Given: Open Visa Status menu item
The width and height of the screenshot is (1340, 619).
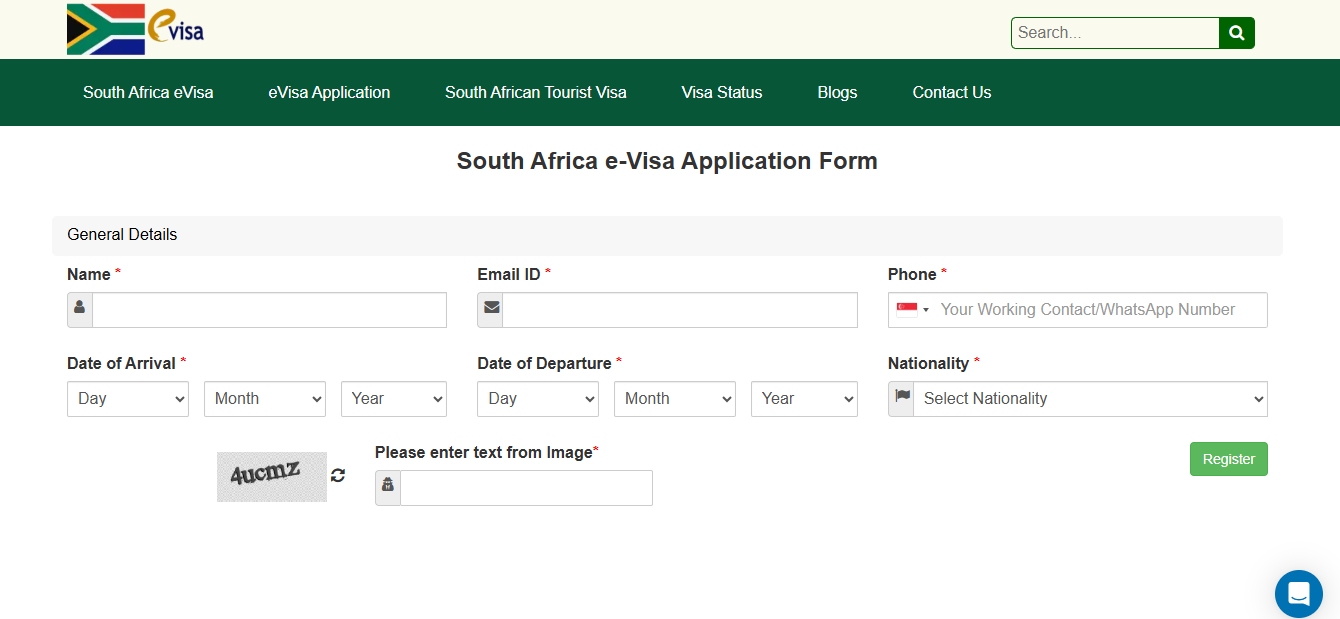Looking at the screenshot, I should click(x=722, y=92).
